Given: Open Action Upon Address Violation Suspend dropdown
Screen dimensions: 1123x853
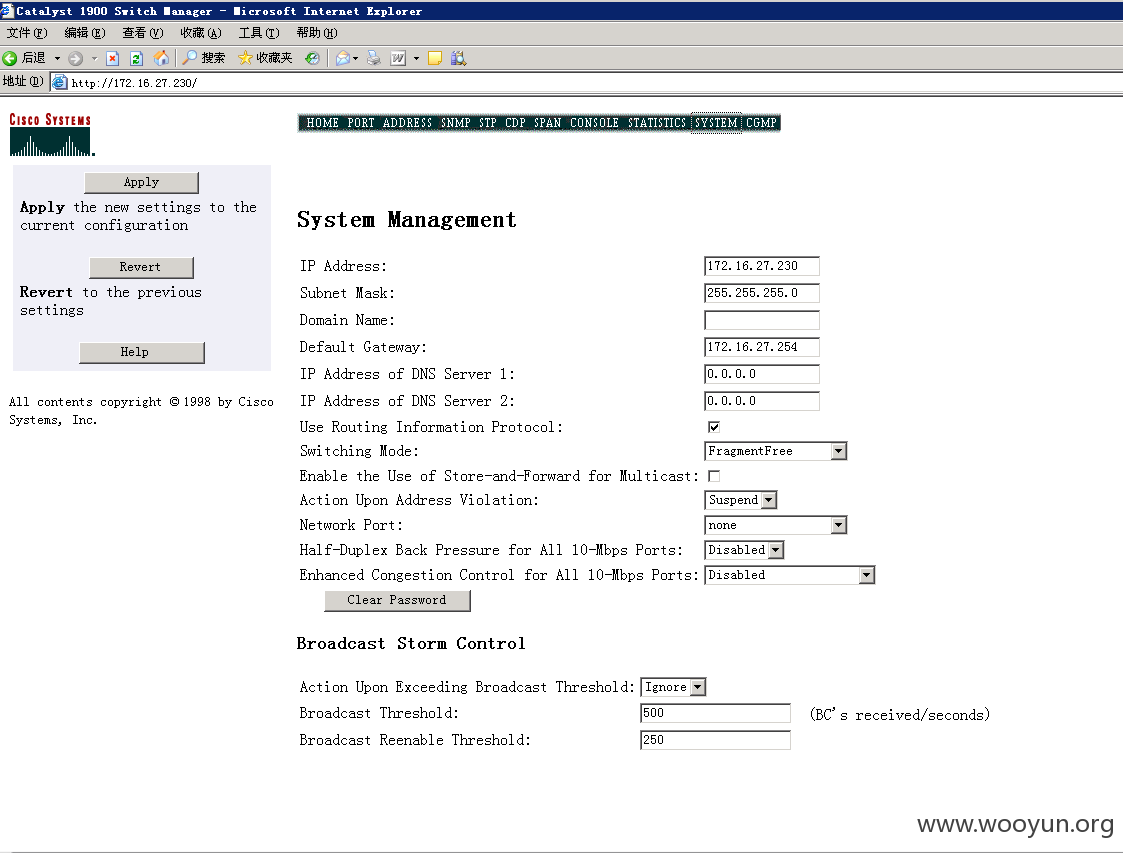Looking at the screenshot, I should [x=741, y=500].
